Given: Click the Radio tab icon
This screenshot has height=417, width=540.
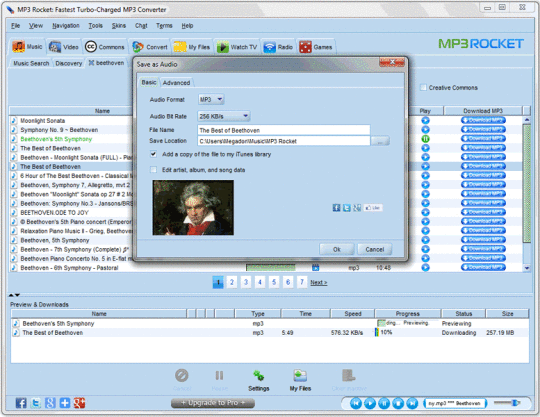Looking at the screenshot, I should 269,47.
